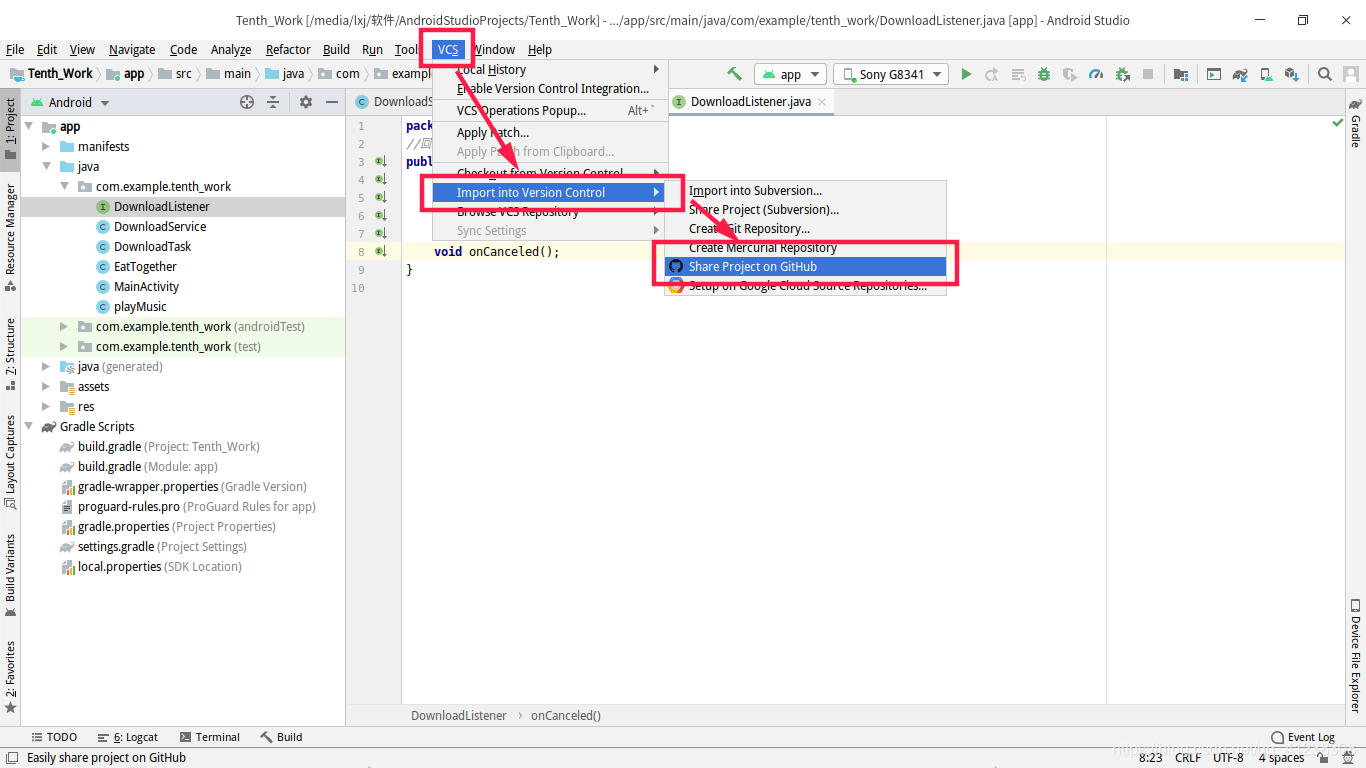Expand the assets folder
Image resolution: width=1366 pixels, height=768 pixels.
46,386
